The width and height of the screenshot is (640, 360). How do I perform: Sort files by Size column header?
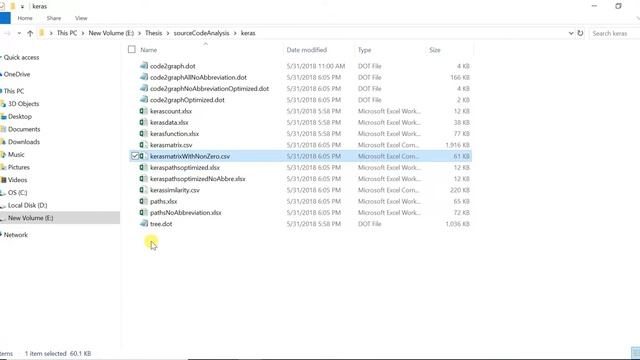(435, 50)
